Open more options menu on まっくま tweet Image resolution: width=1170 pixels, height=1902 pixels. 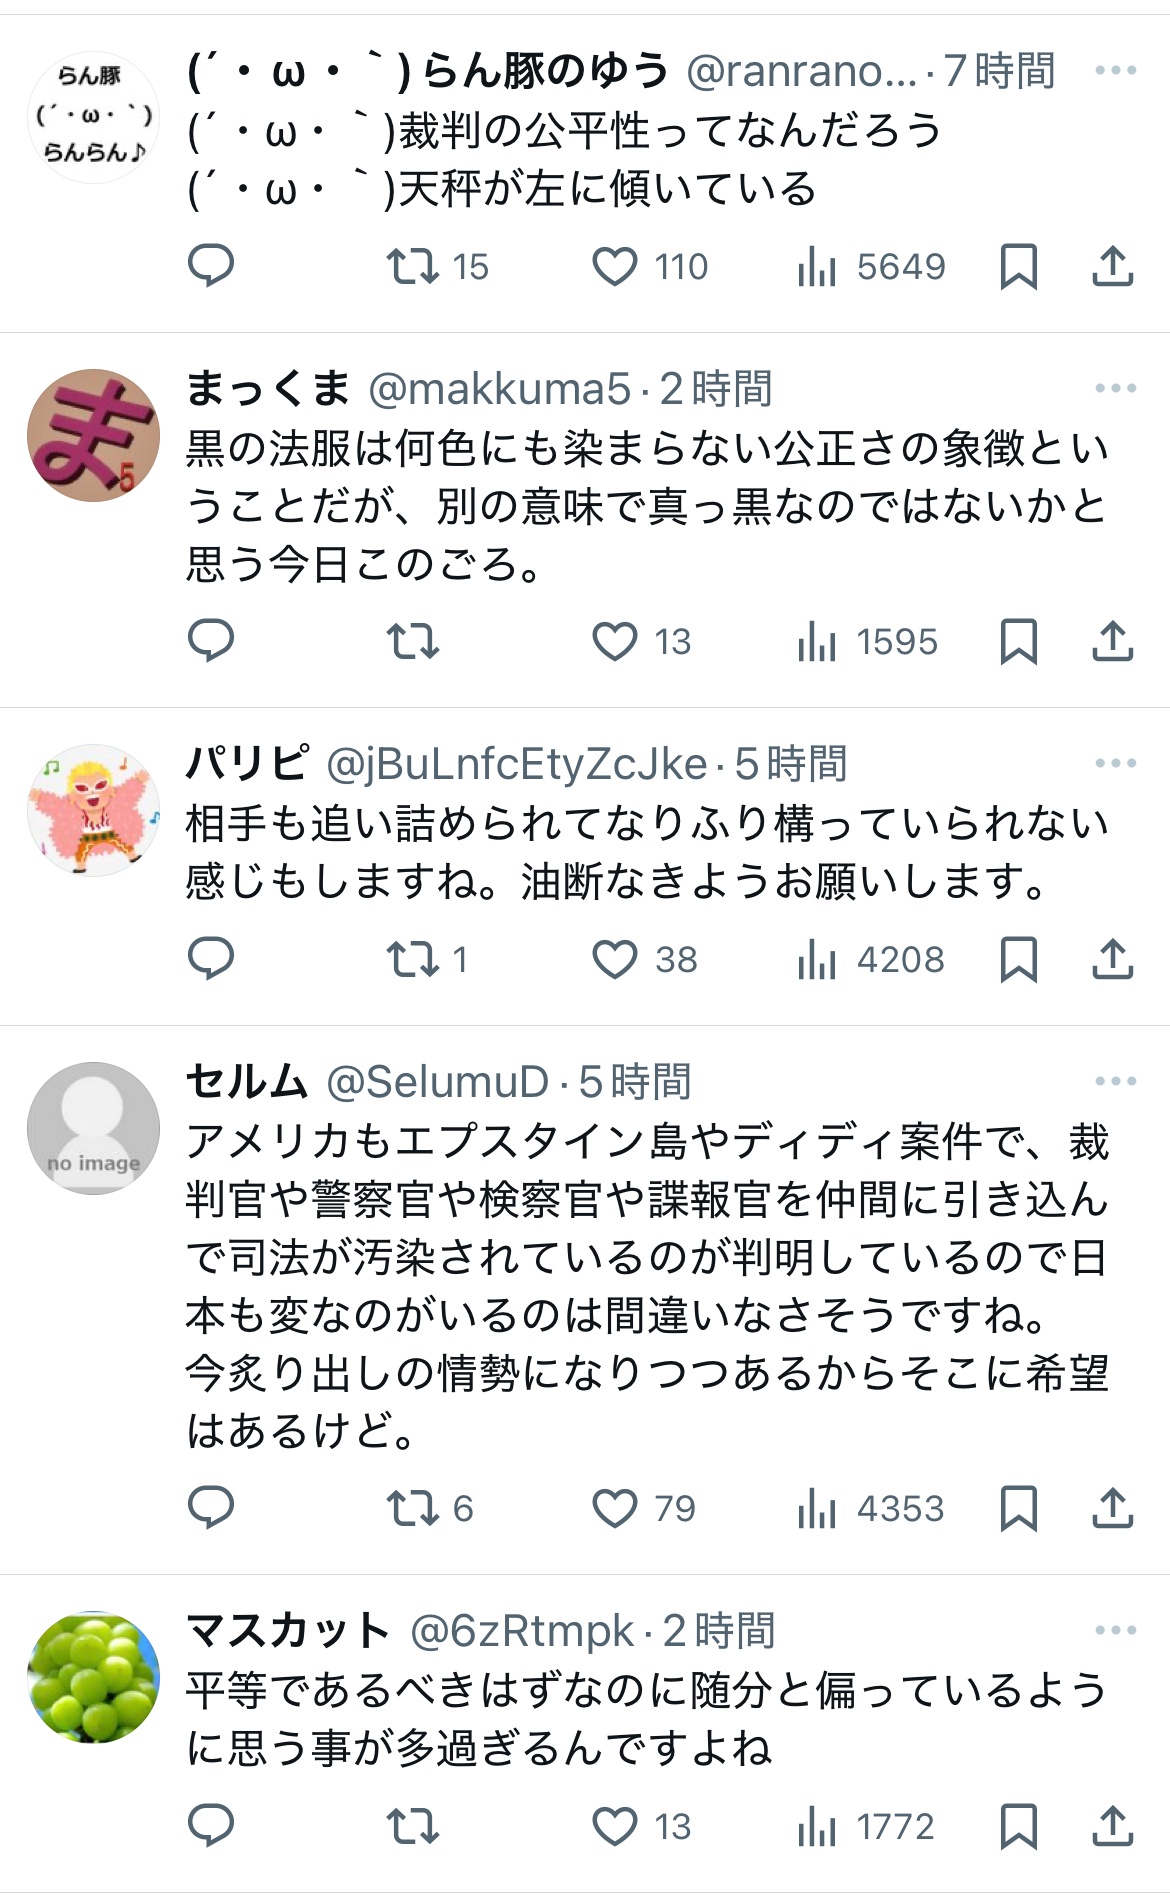(1115, 389)
